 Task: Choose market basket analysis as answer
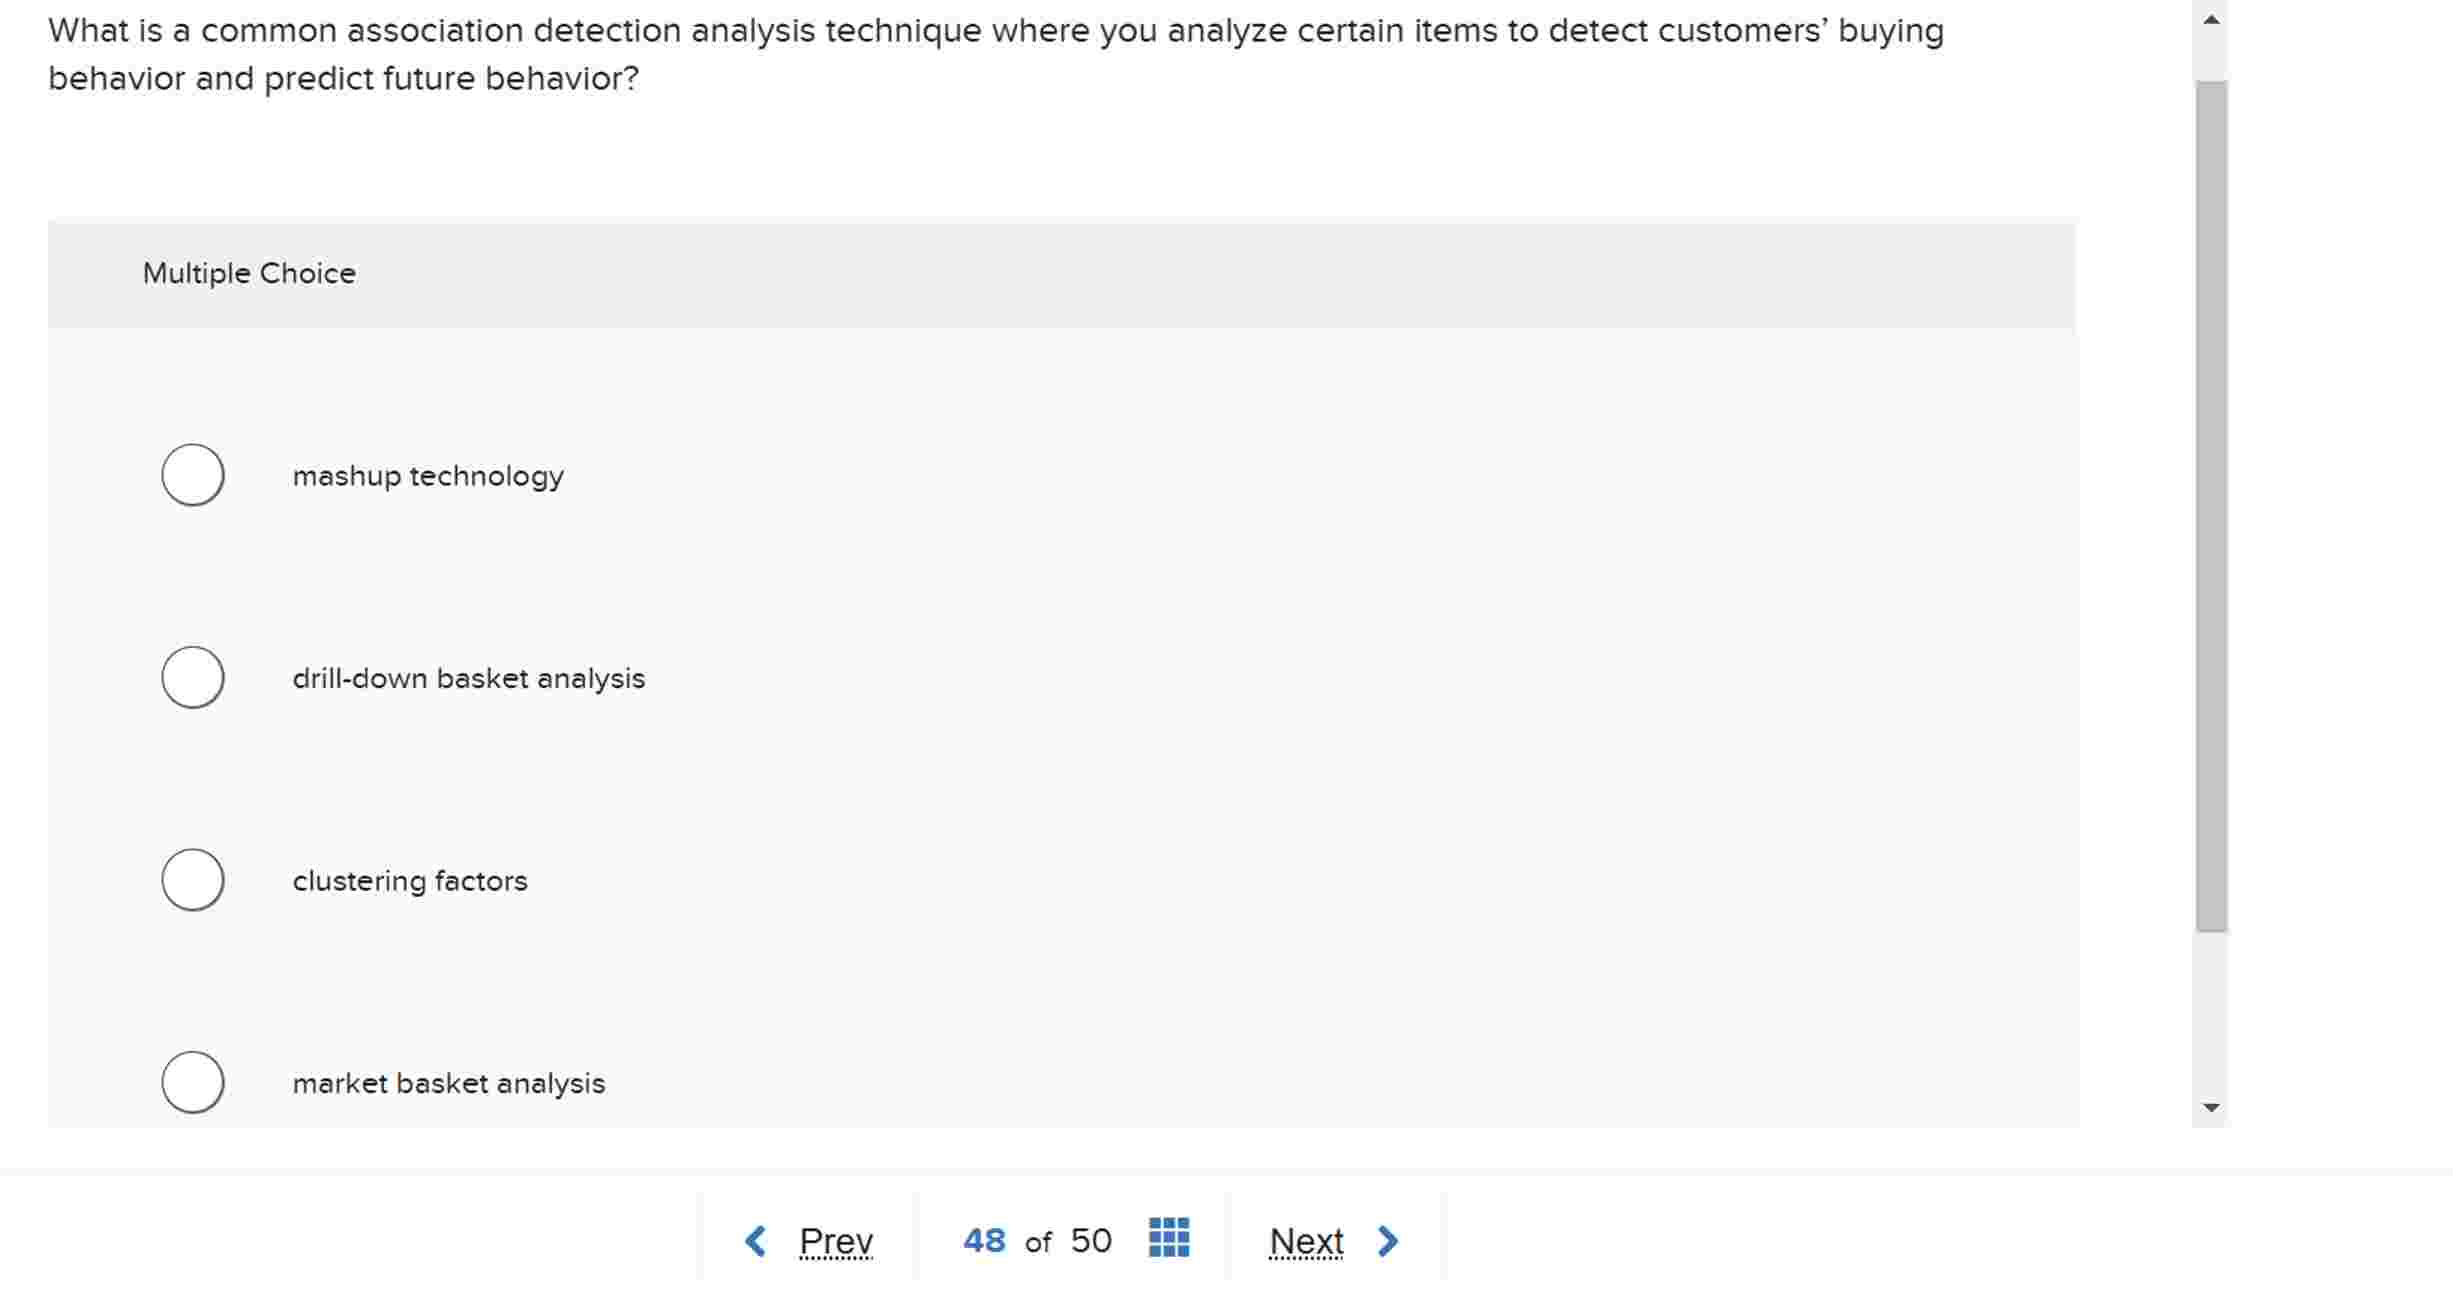point(192,1081)
